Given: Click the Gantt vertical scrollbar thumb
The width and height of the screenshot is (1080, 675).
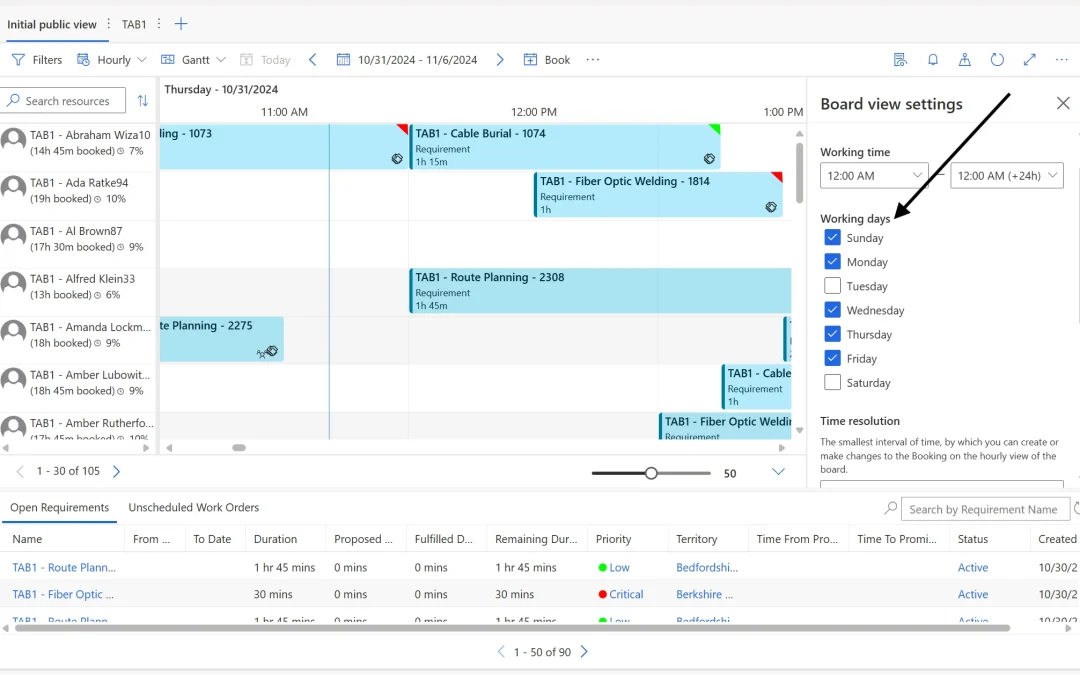Looking at the screenshot, I should pyautogui.click(x=799, y=172).
